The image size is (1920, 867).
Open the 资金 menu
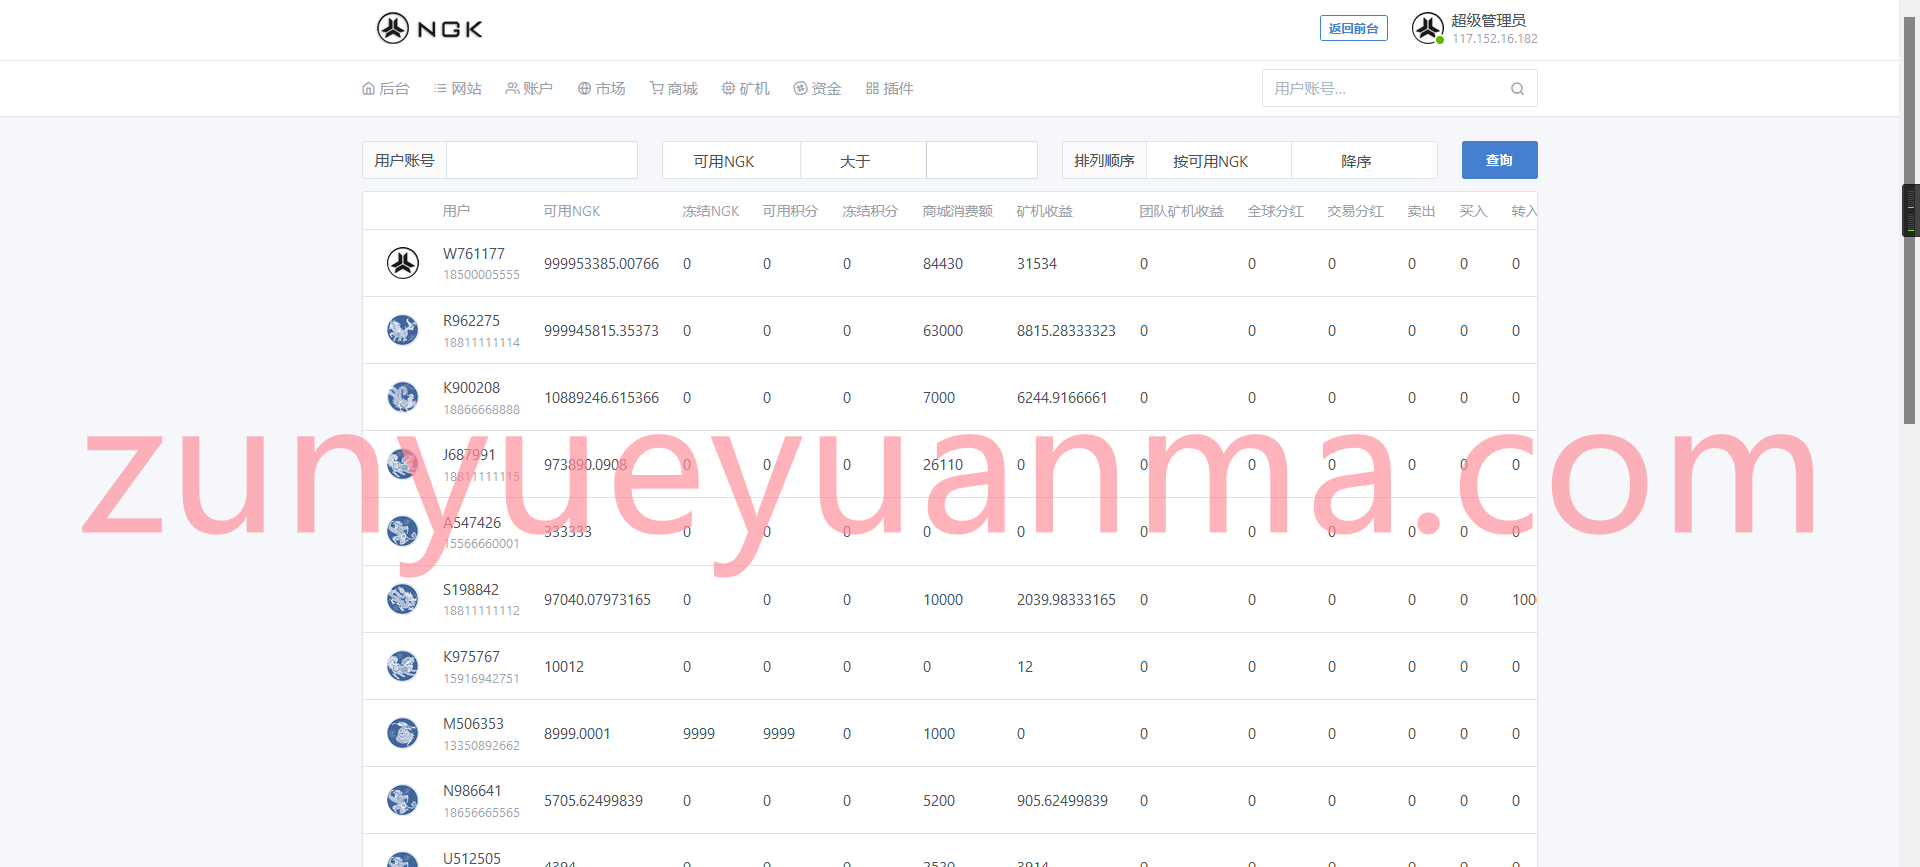pos(817,88)
